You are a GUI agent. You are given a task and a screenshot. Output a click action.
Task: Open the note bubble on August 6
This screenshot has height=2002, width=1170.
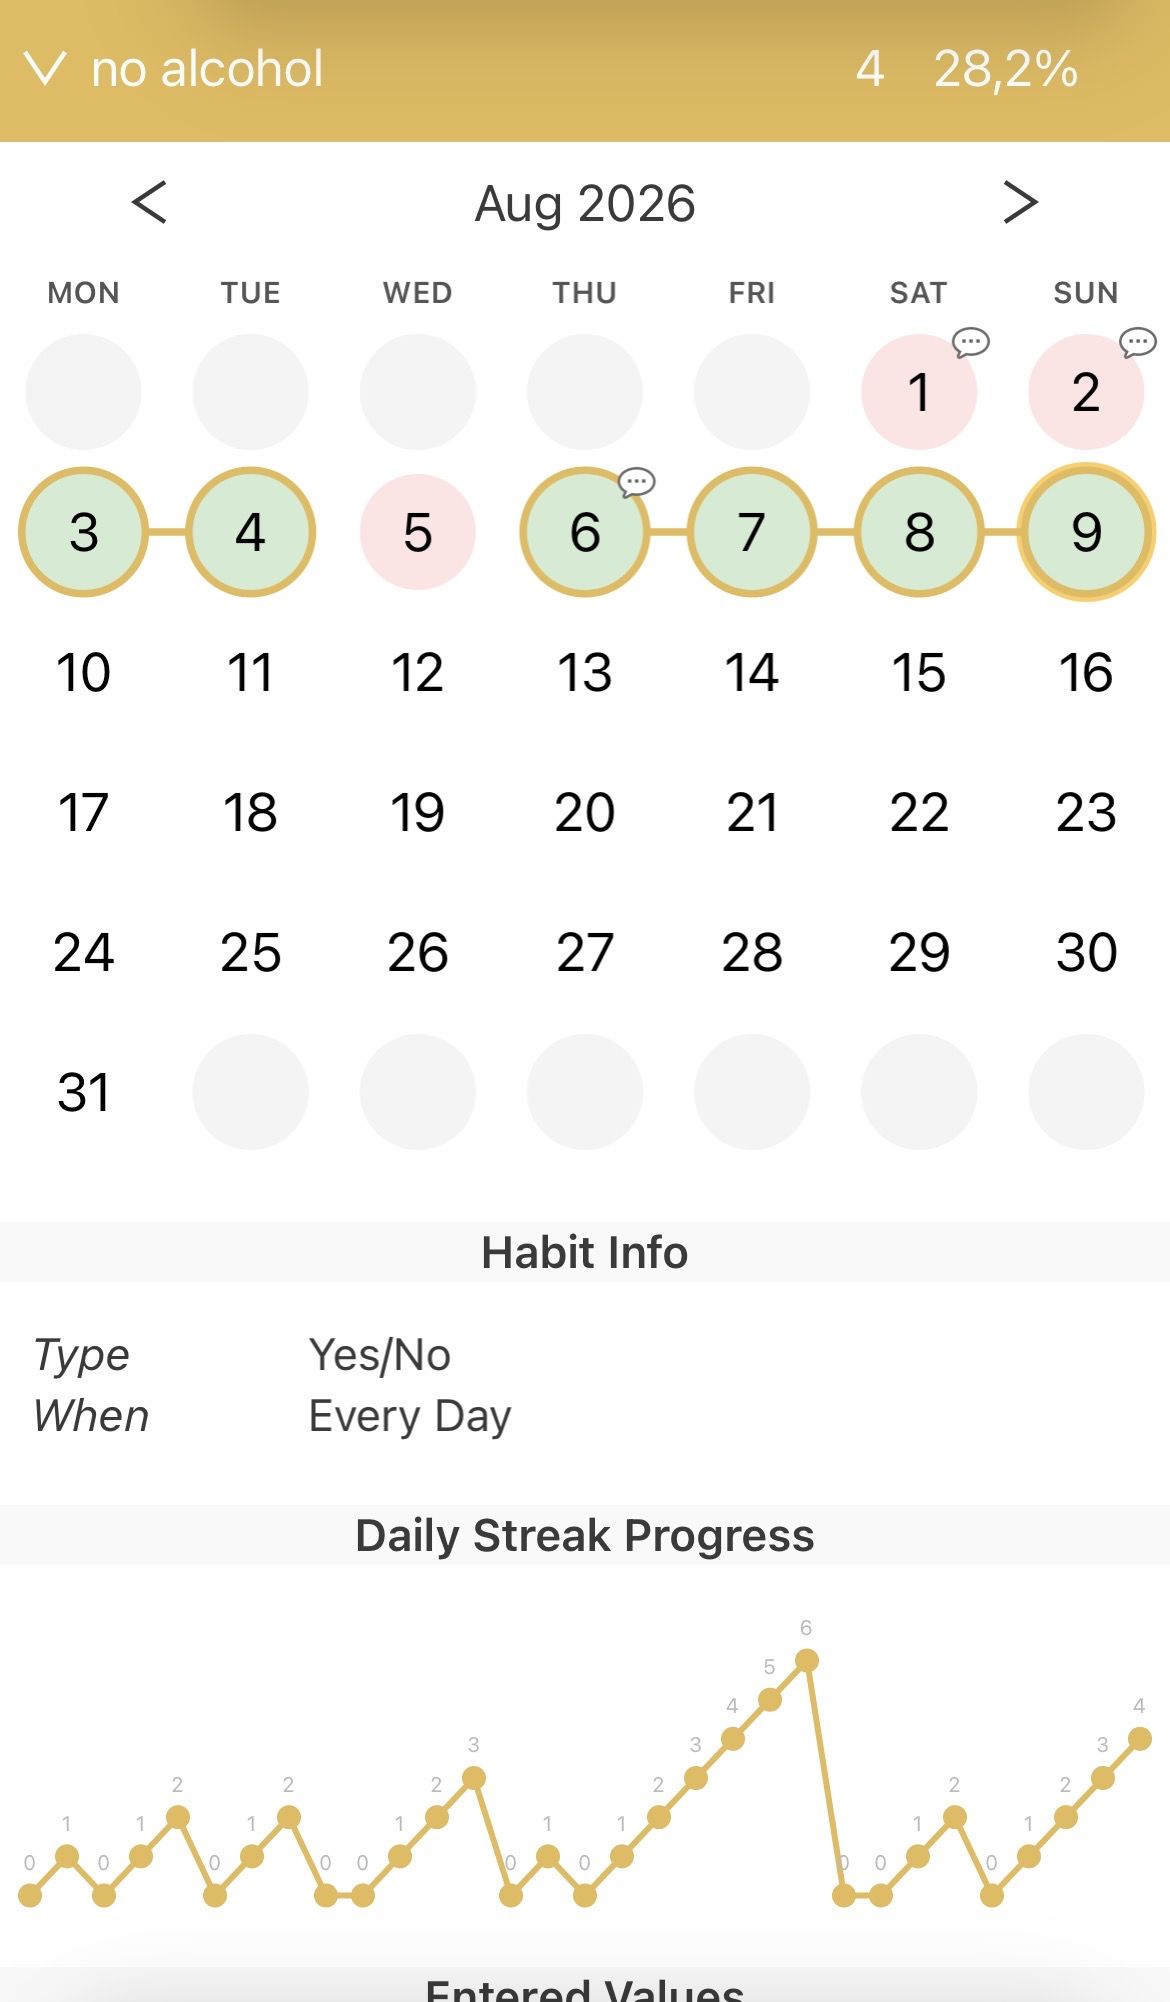click(636, 482)
